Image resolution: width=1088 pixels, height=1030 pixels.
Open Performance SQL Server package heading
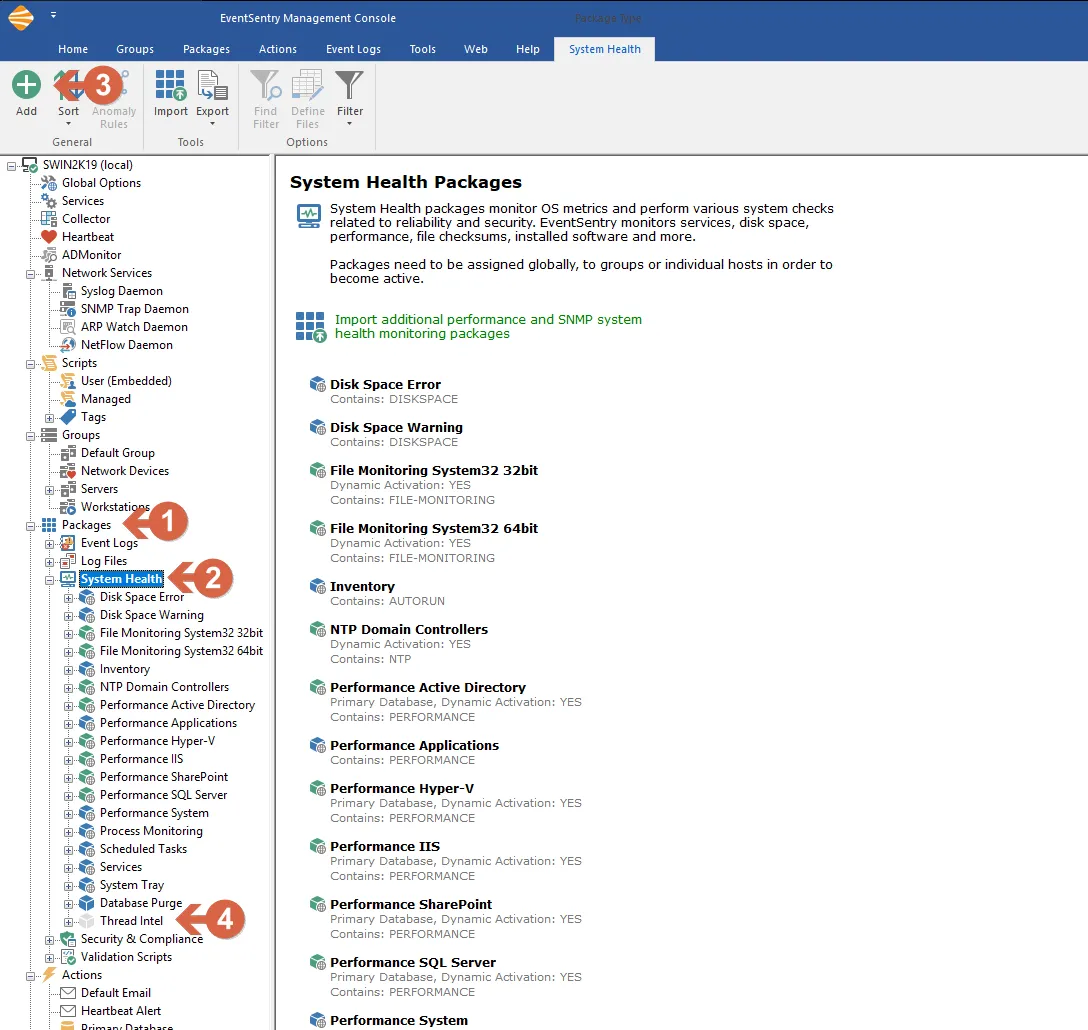413,963
